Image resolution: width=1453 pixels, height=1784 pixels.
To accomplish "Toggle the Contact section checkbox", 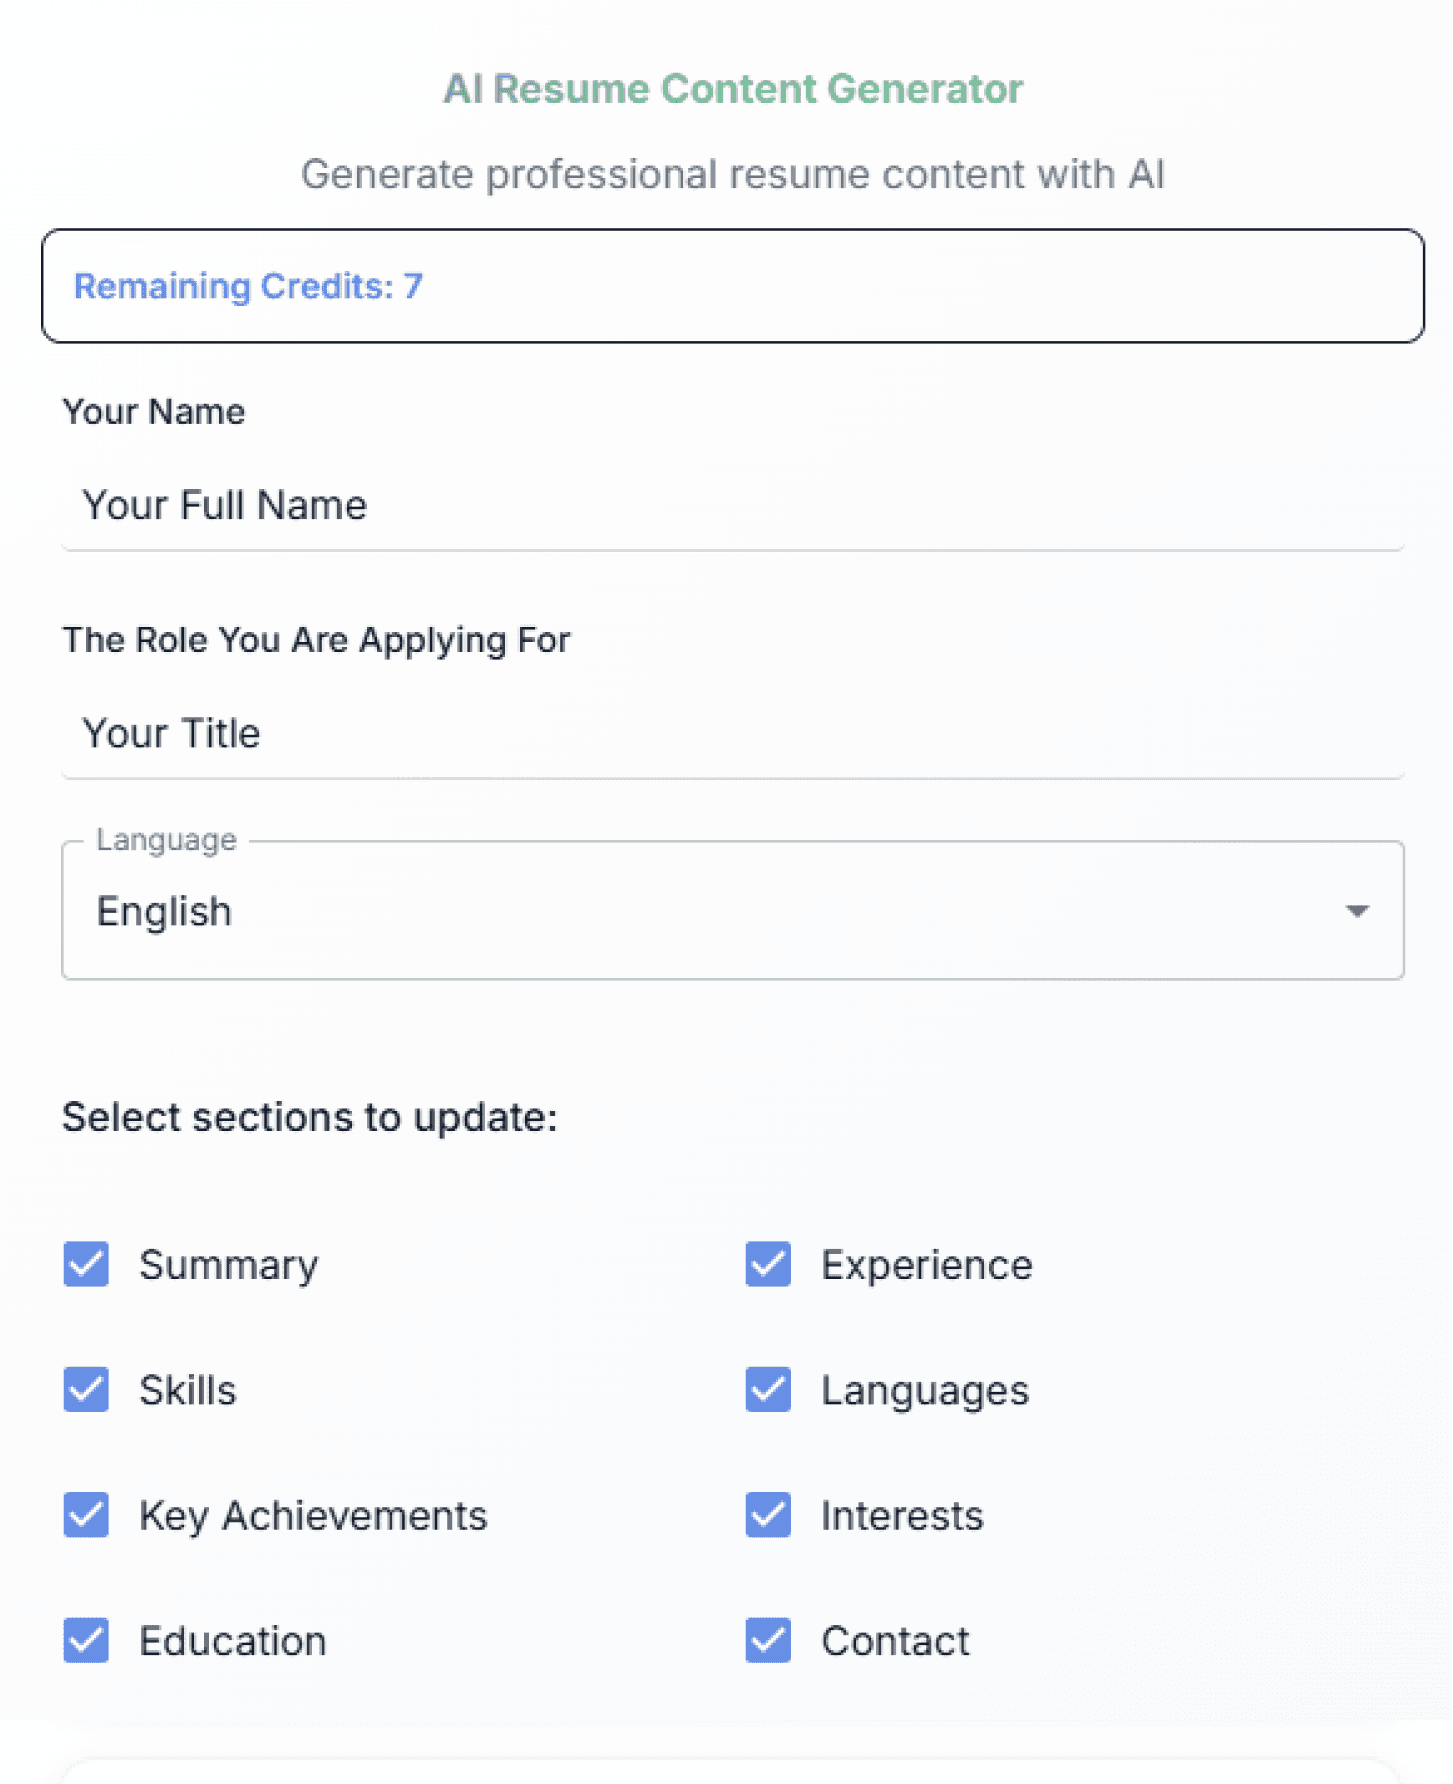I will pyautogui.click(x=768, y=1640).
